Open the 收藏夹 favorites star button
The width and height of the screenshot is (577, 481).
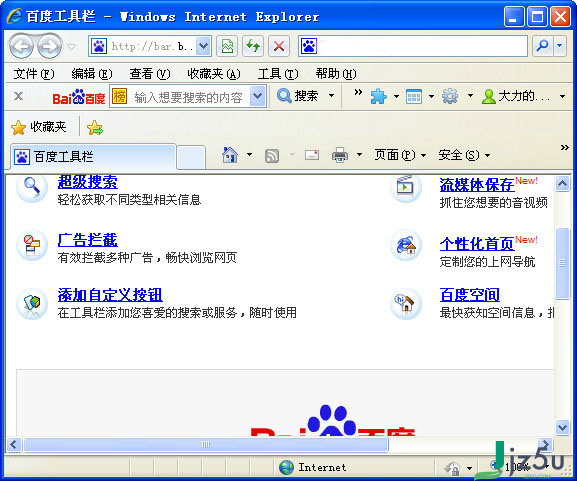tap(39, 127)
